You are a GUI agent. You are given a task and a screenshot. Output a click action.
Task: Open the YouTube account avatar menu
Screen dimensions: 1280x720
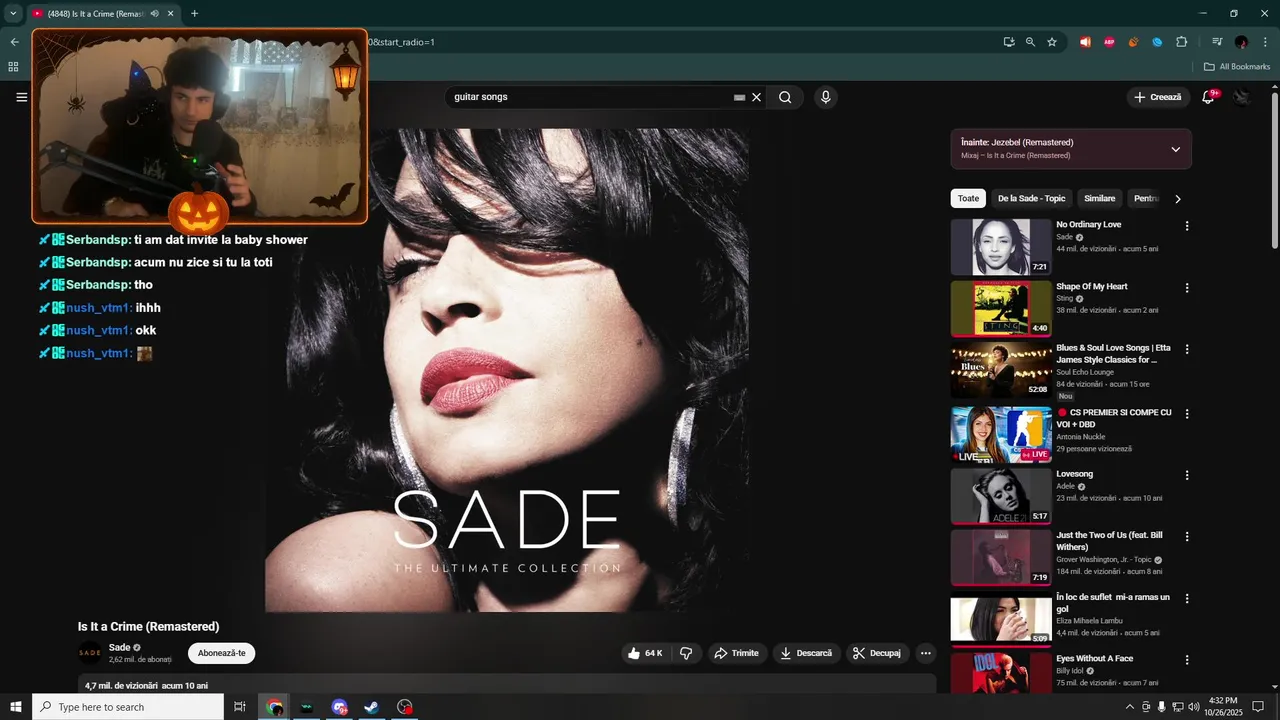pos(1242,97)
